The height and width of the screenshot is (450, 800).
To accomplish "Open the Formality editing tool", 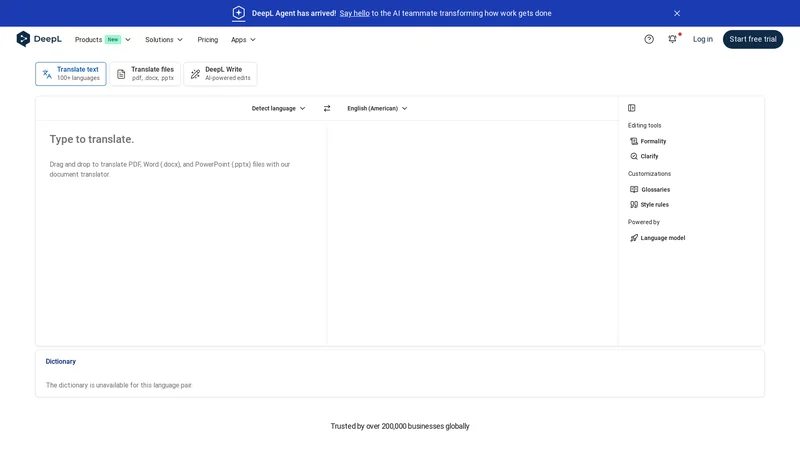I will coord(648,141).
